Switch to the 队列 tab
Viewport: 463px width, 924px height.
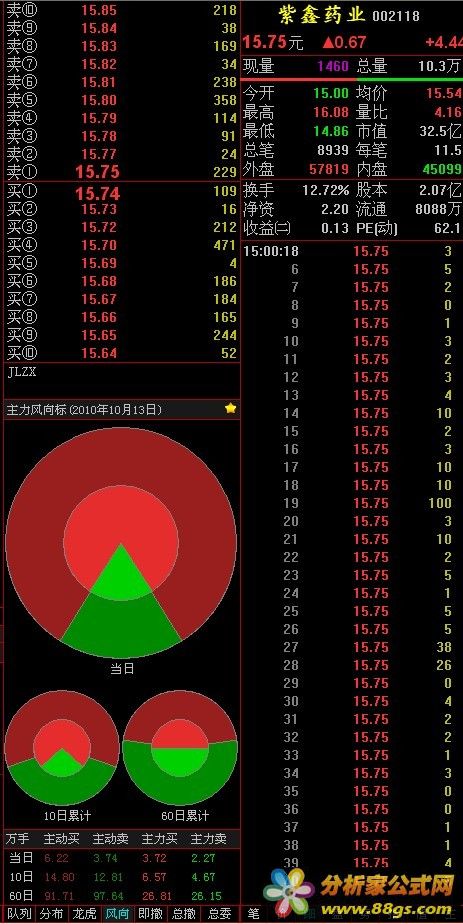click(x=18, y=914)
